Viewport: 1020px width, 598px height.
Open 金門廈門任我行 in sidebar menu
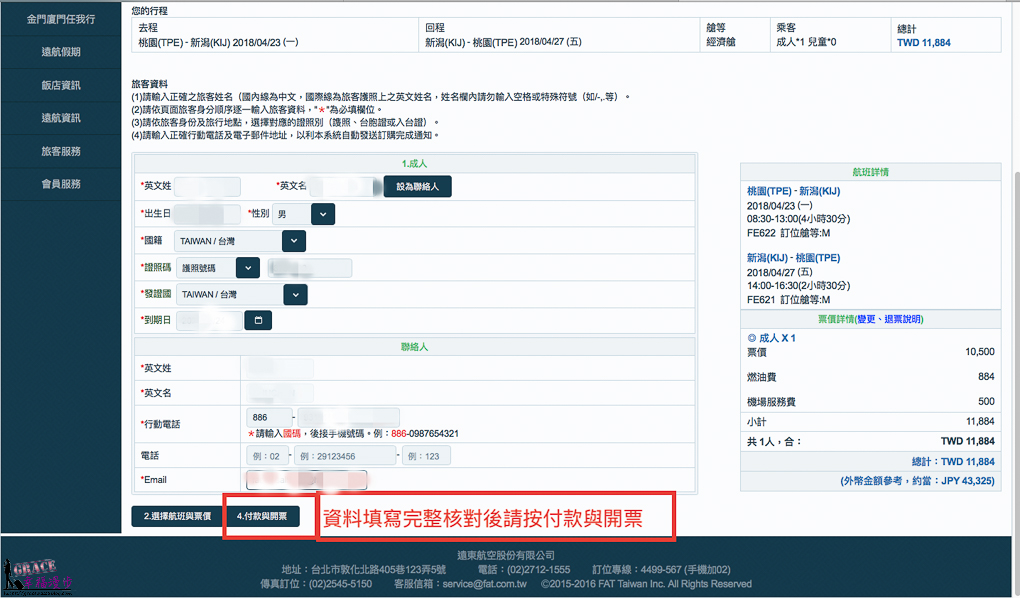[61, 20]
